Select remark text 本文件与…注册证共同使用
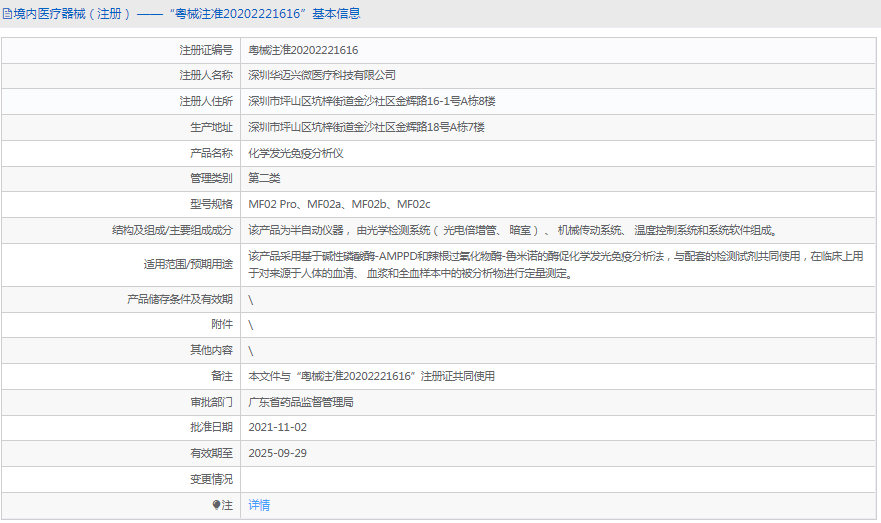 (371, 376)
